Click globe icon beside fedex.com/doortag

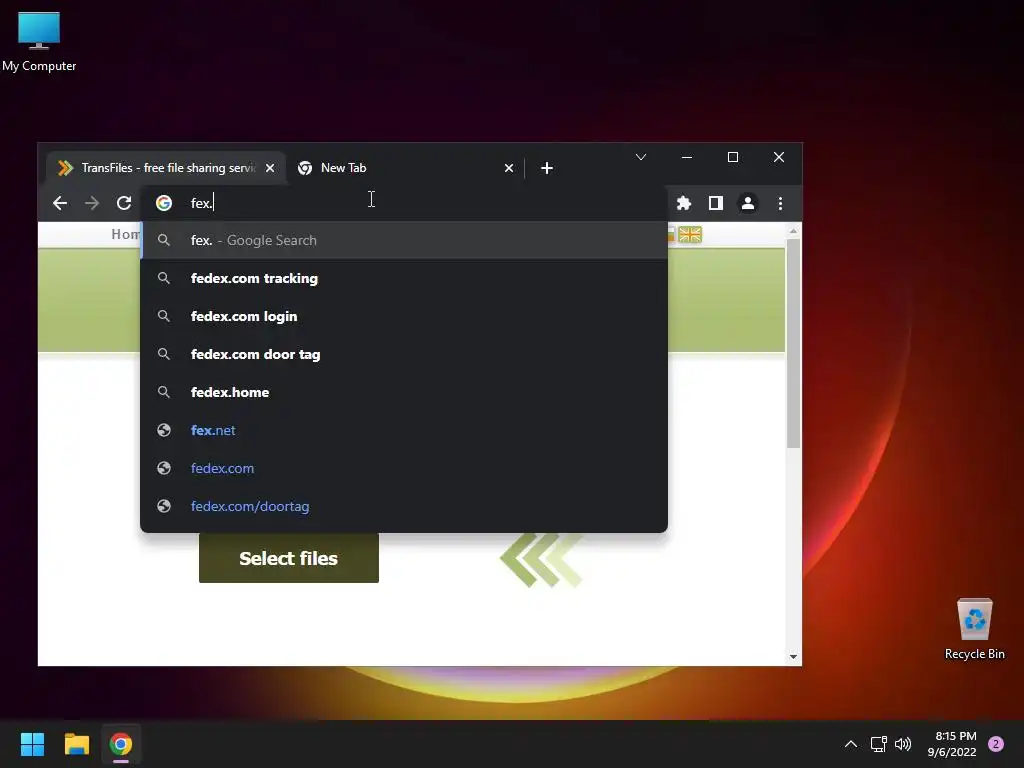(x=164, y=506)
